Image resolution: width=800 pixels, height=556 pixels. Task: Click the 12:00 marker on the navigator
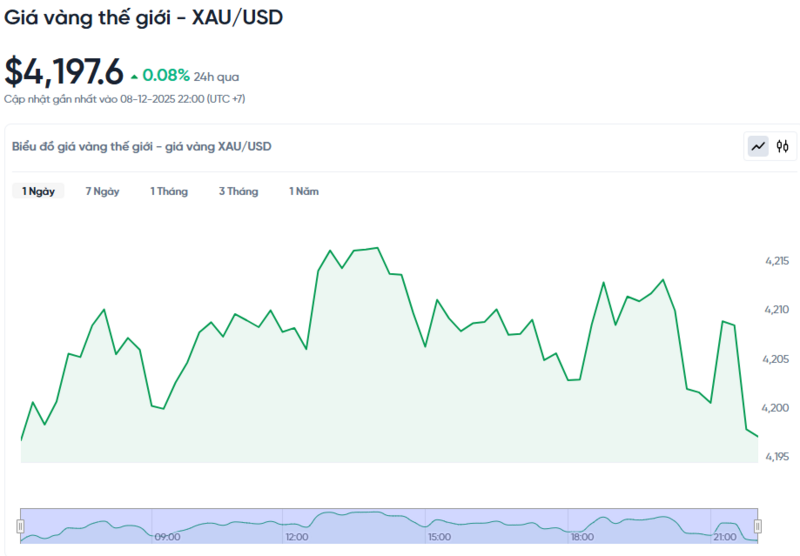pos(297,537)
